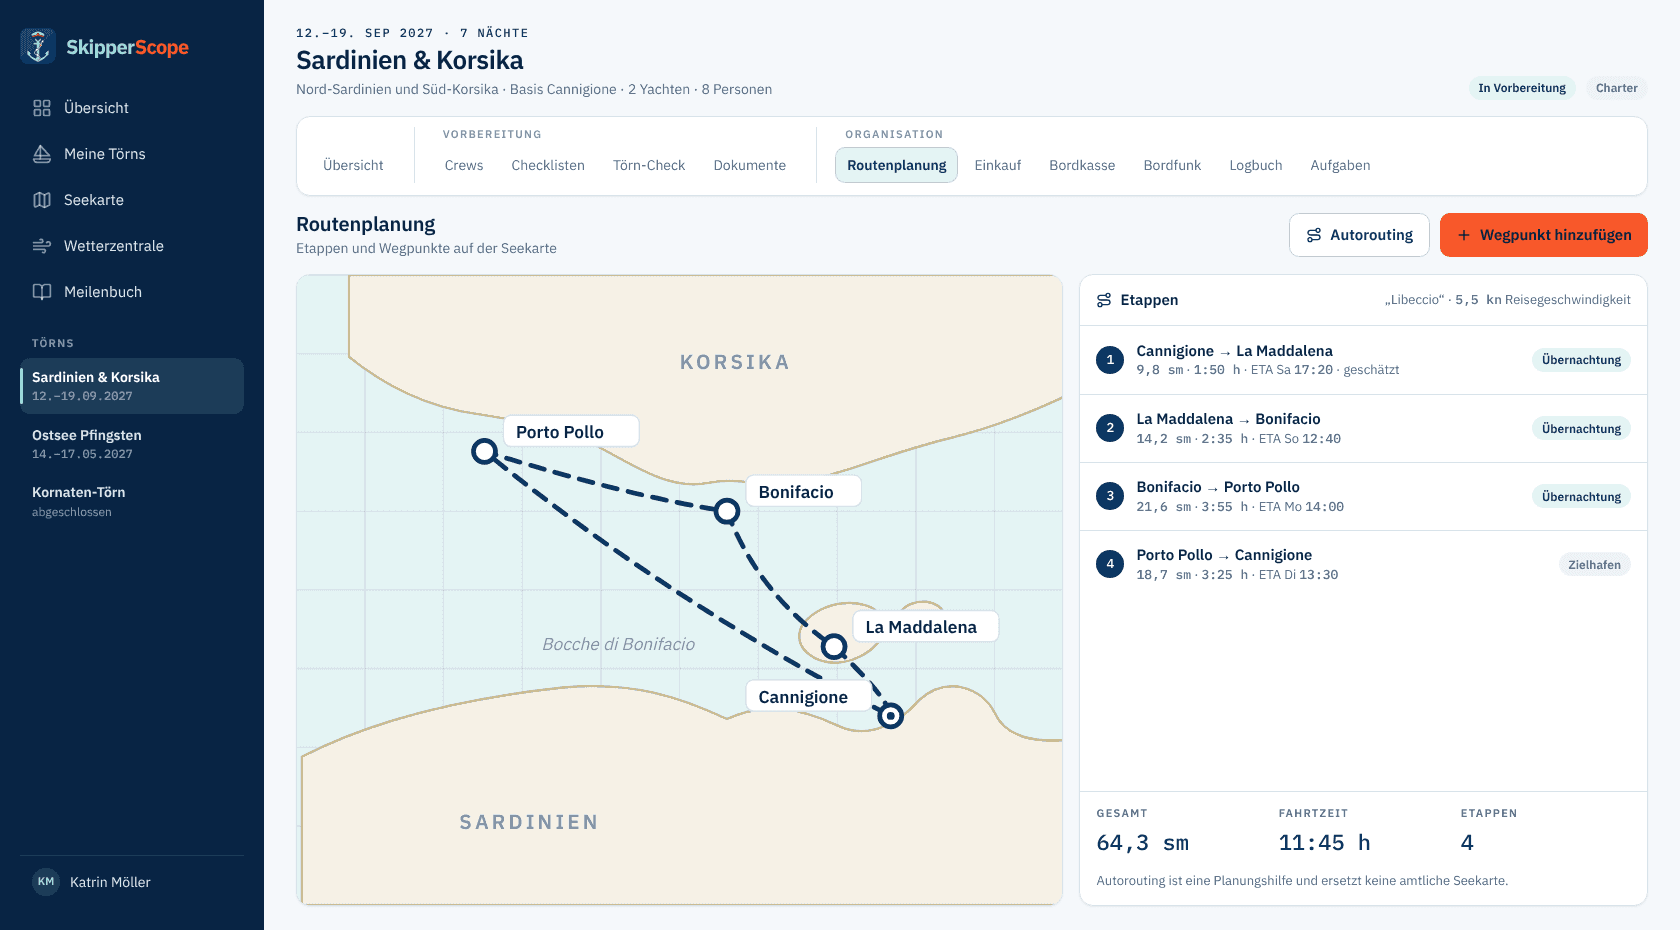Image resolution: width=1680 pixels, height=930 pixels.
Task: Select Bonifacio waypoint marker on map
Action: pyautogui.click(x=727, y=512)
